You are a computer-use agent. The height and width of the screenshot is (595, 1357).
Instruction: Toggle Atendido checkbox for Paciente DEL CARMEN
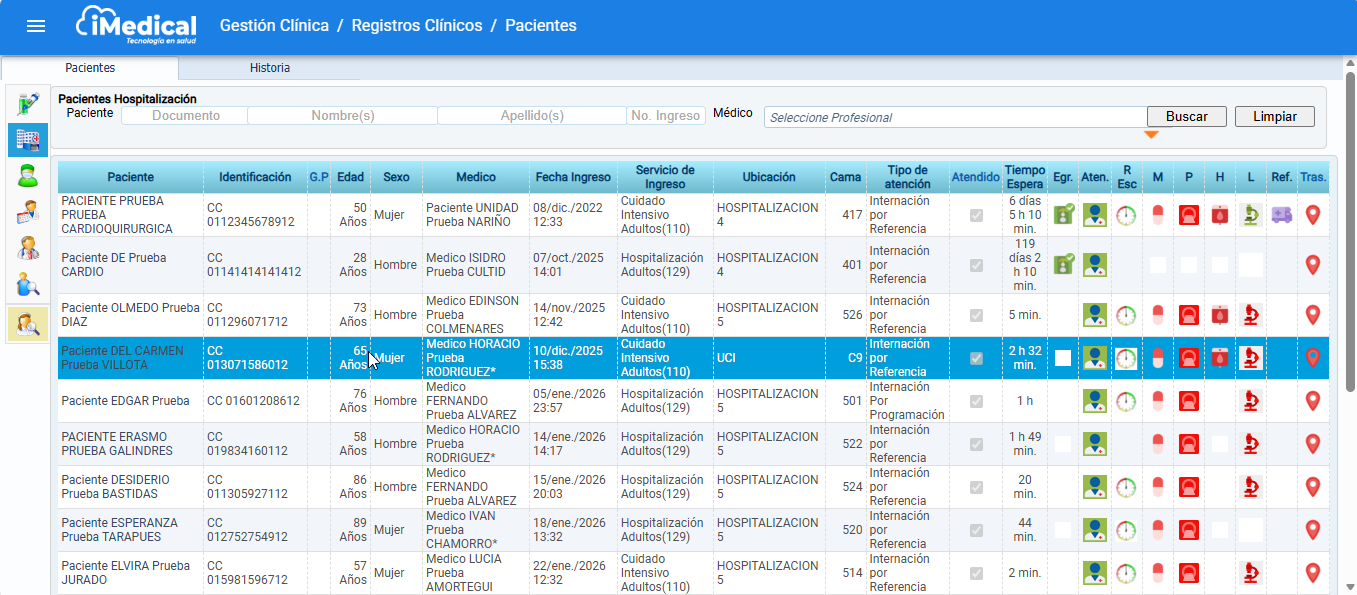tap(976, 358)
